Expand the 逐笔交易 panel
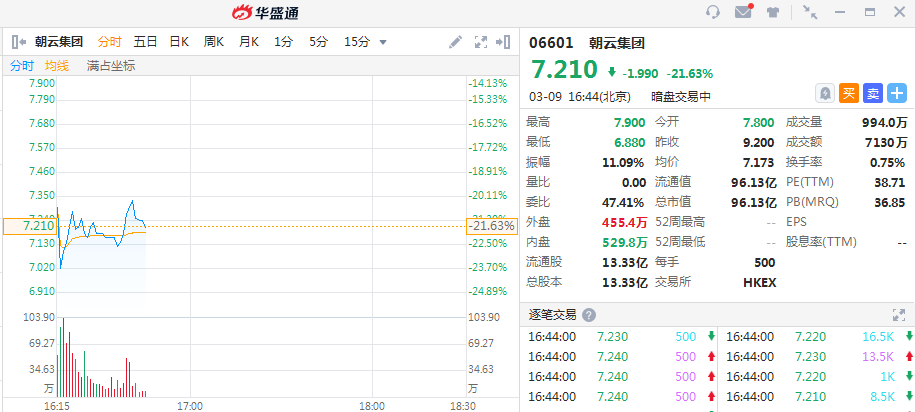 (x=899, y=315)
